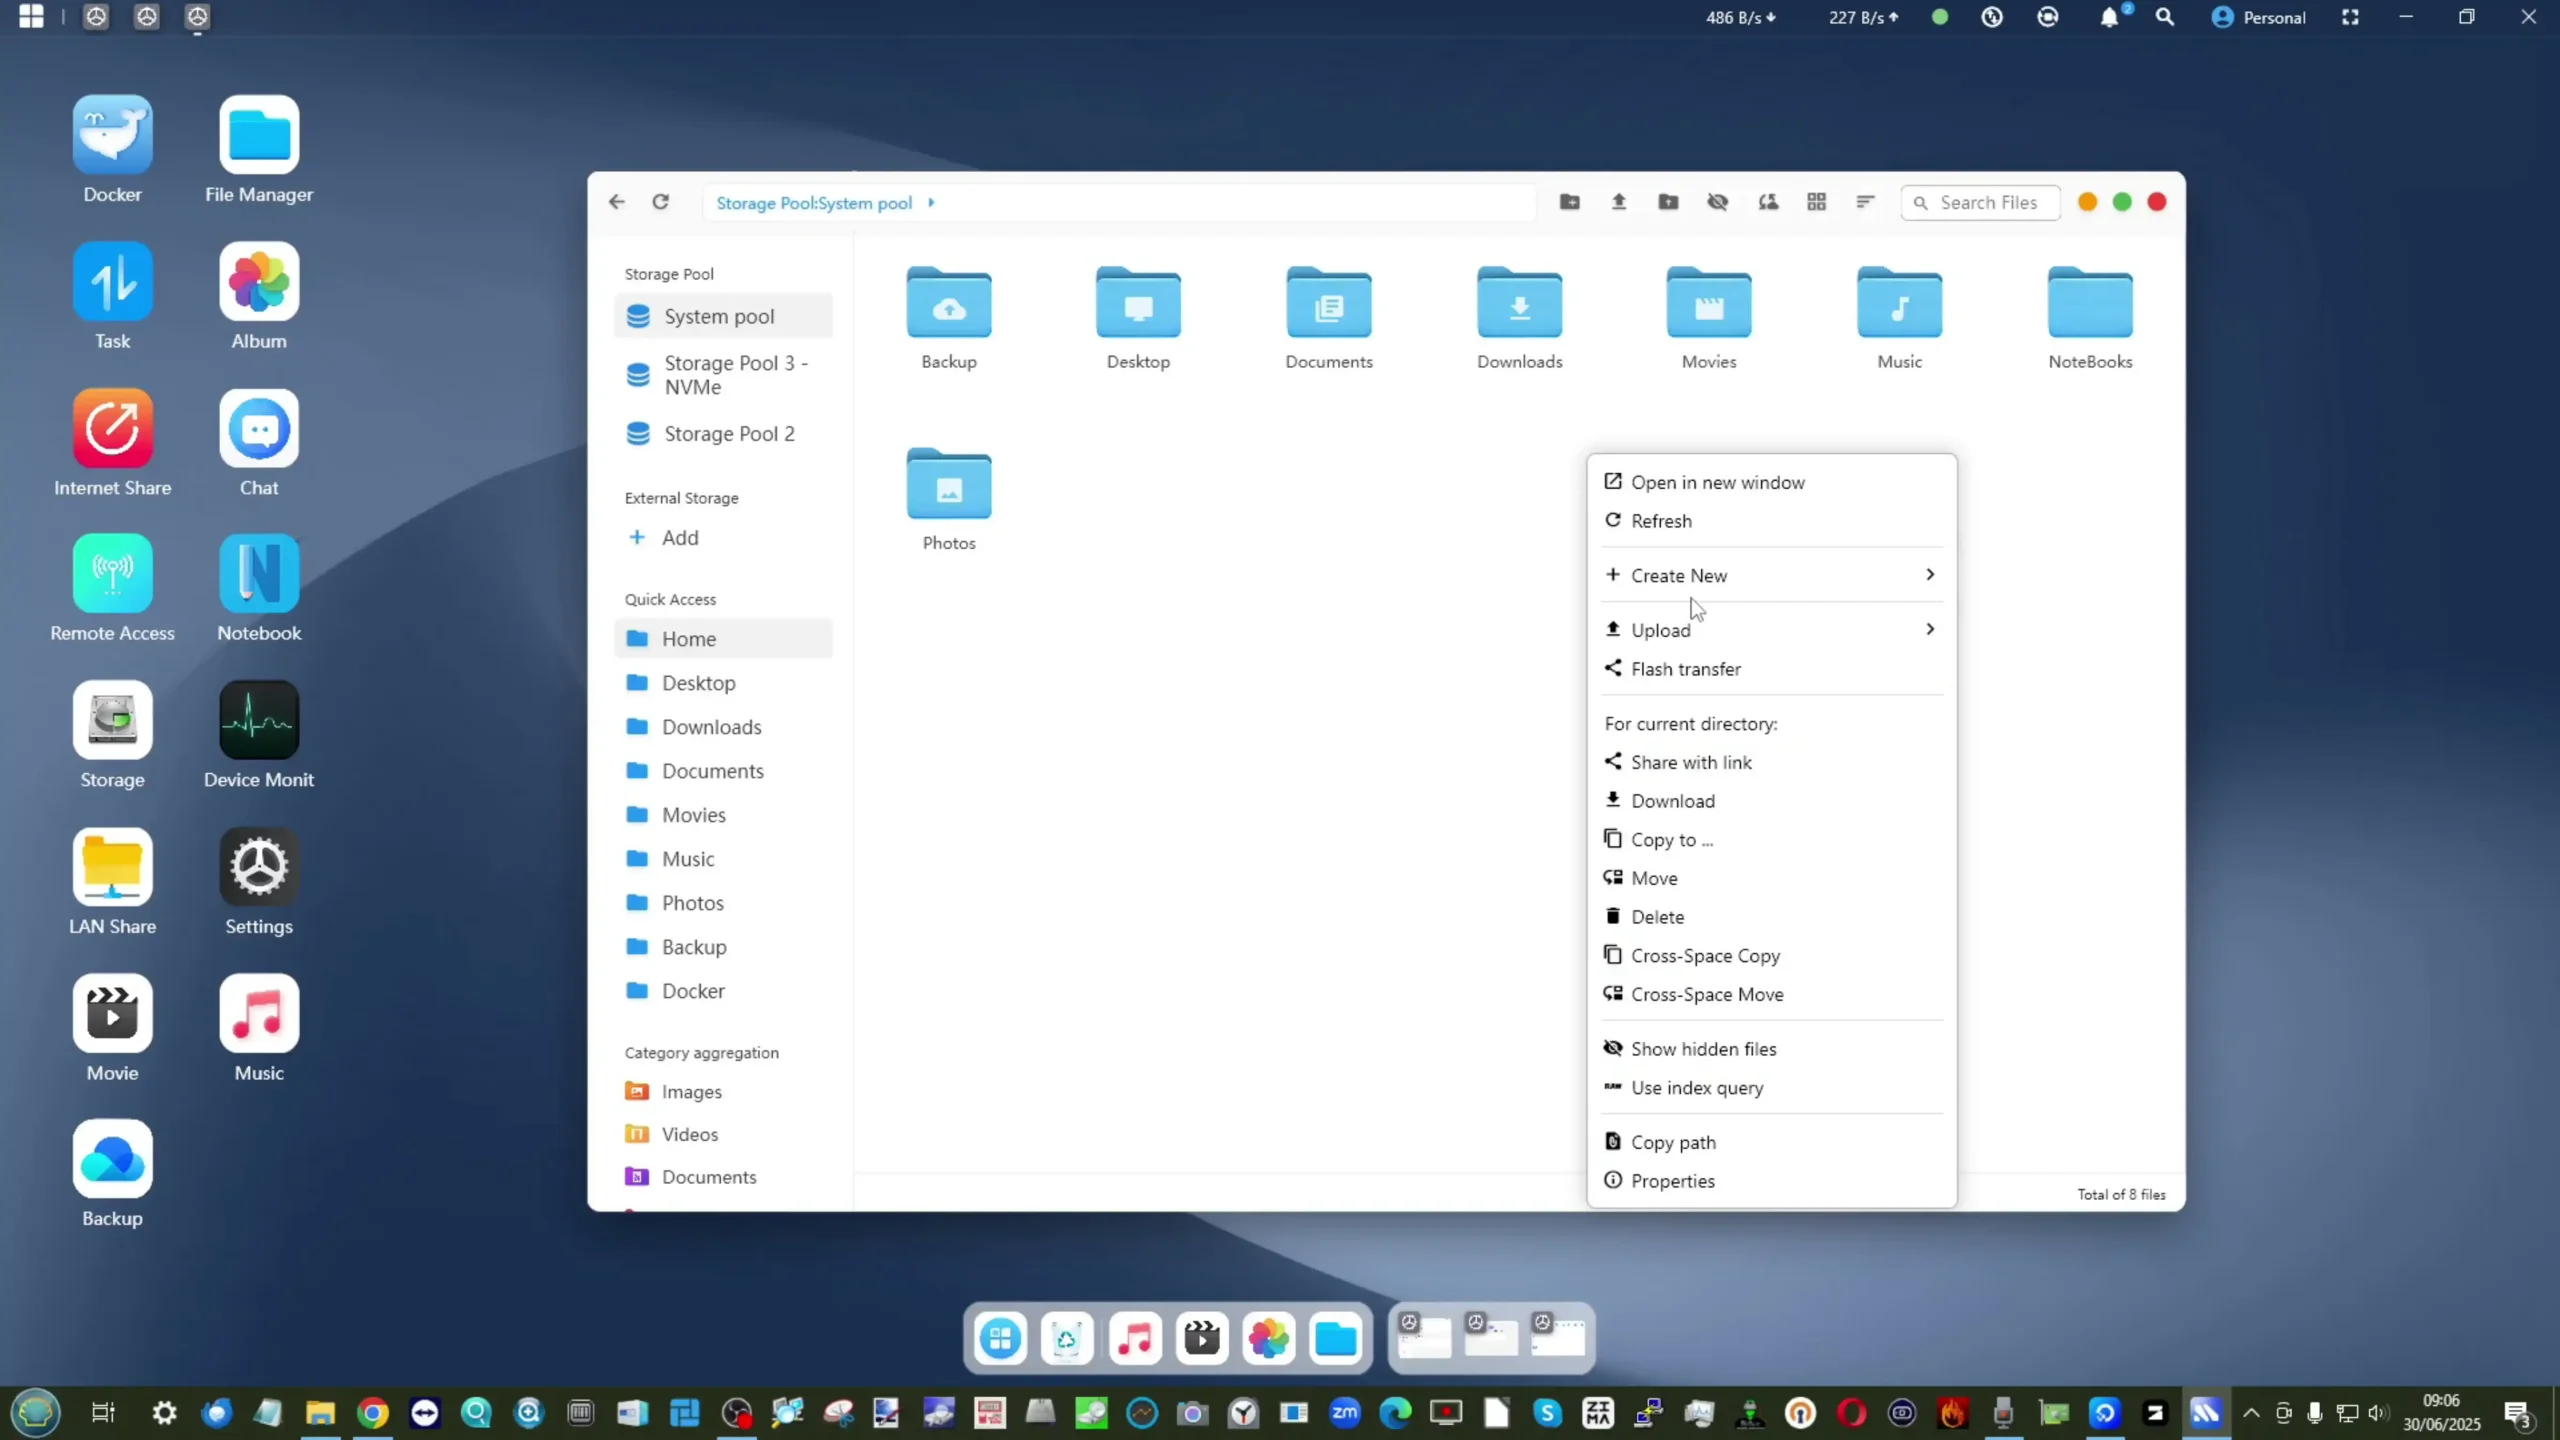
Task: Open Downloads in Quick Access sidebar
Action: click(723, 727)
